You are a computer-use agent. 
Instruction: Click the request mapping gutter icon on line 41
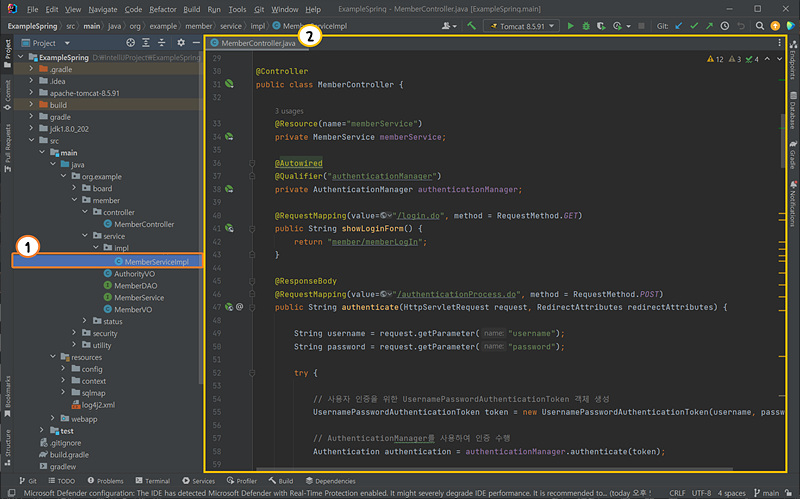coord(229,228)
